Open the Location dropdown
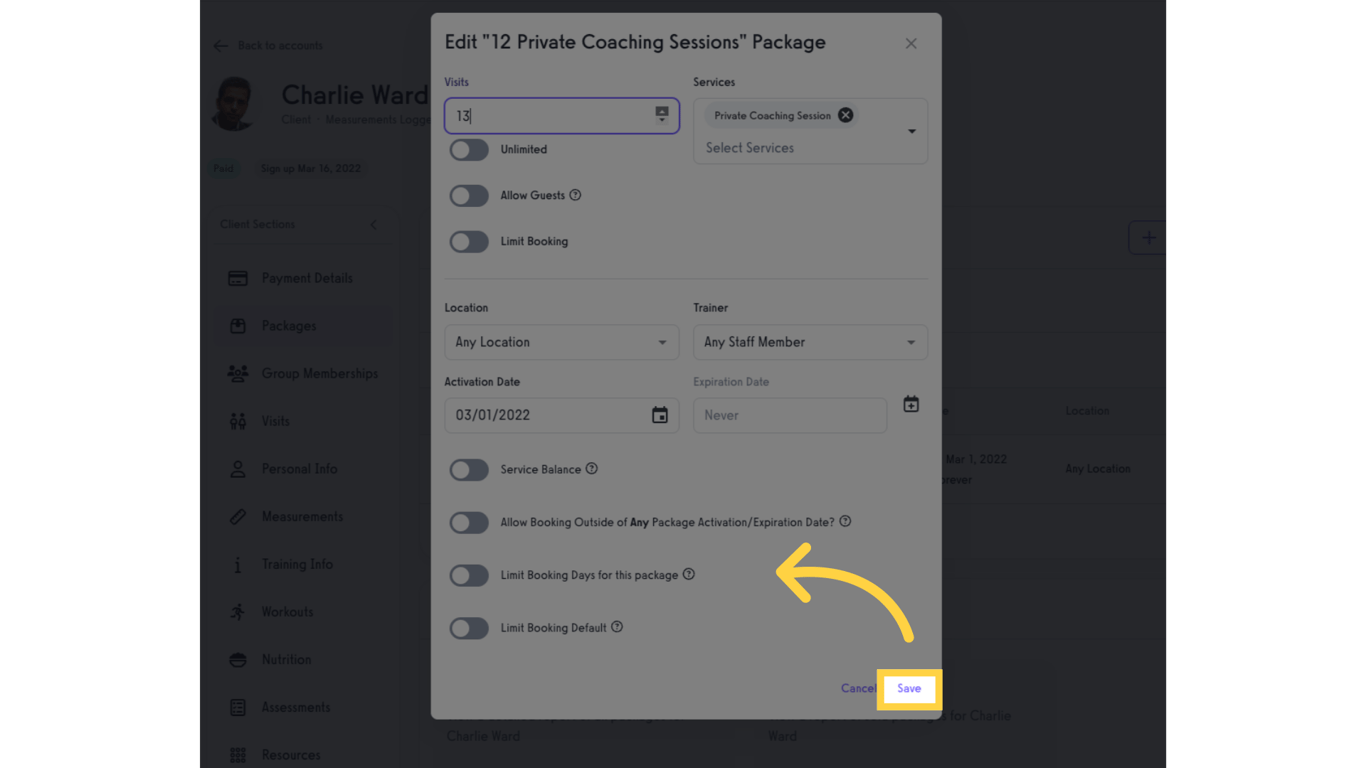The height and width of the screenshot is (768, 1366). point(561,342)
